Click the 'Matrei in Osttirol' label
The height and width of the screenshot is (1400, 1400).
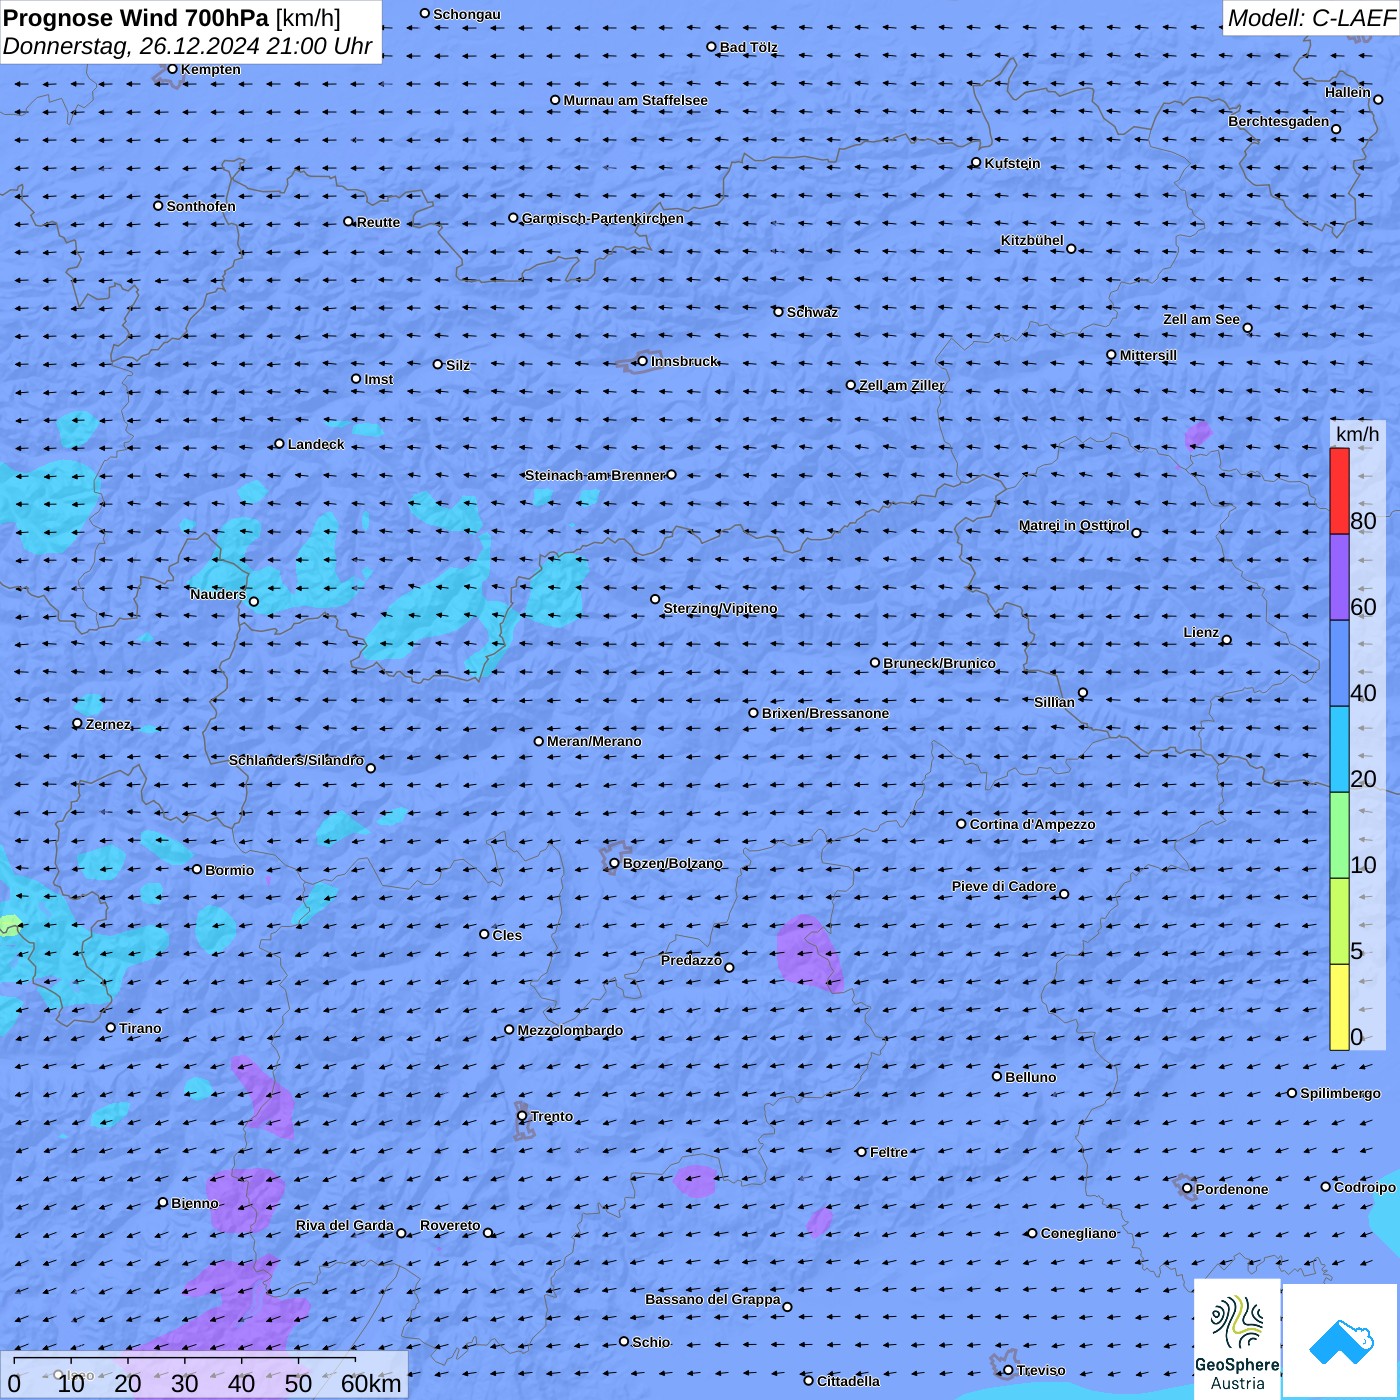coord(1074,525)
